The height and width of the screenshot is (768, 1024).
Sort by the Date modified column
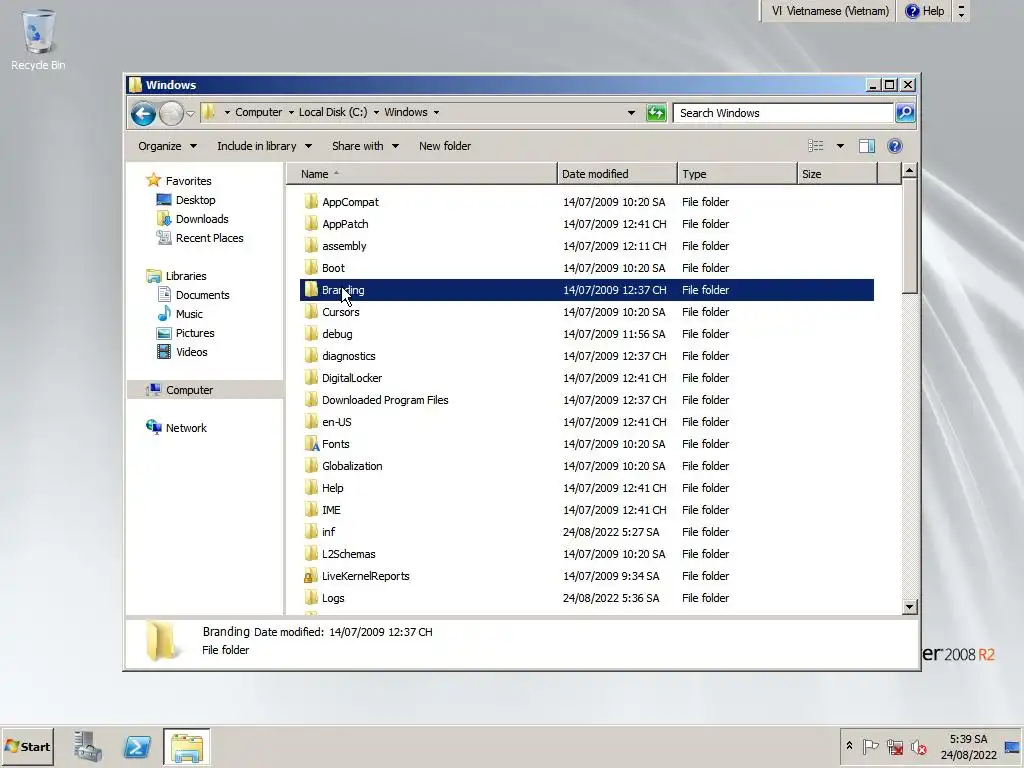[617, 174]
